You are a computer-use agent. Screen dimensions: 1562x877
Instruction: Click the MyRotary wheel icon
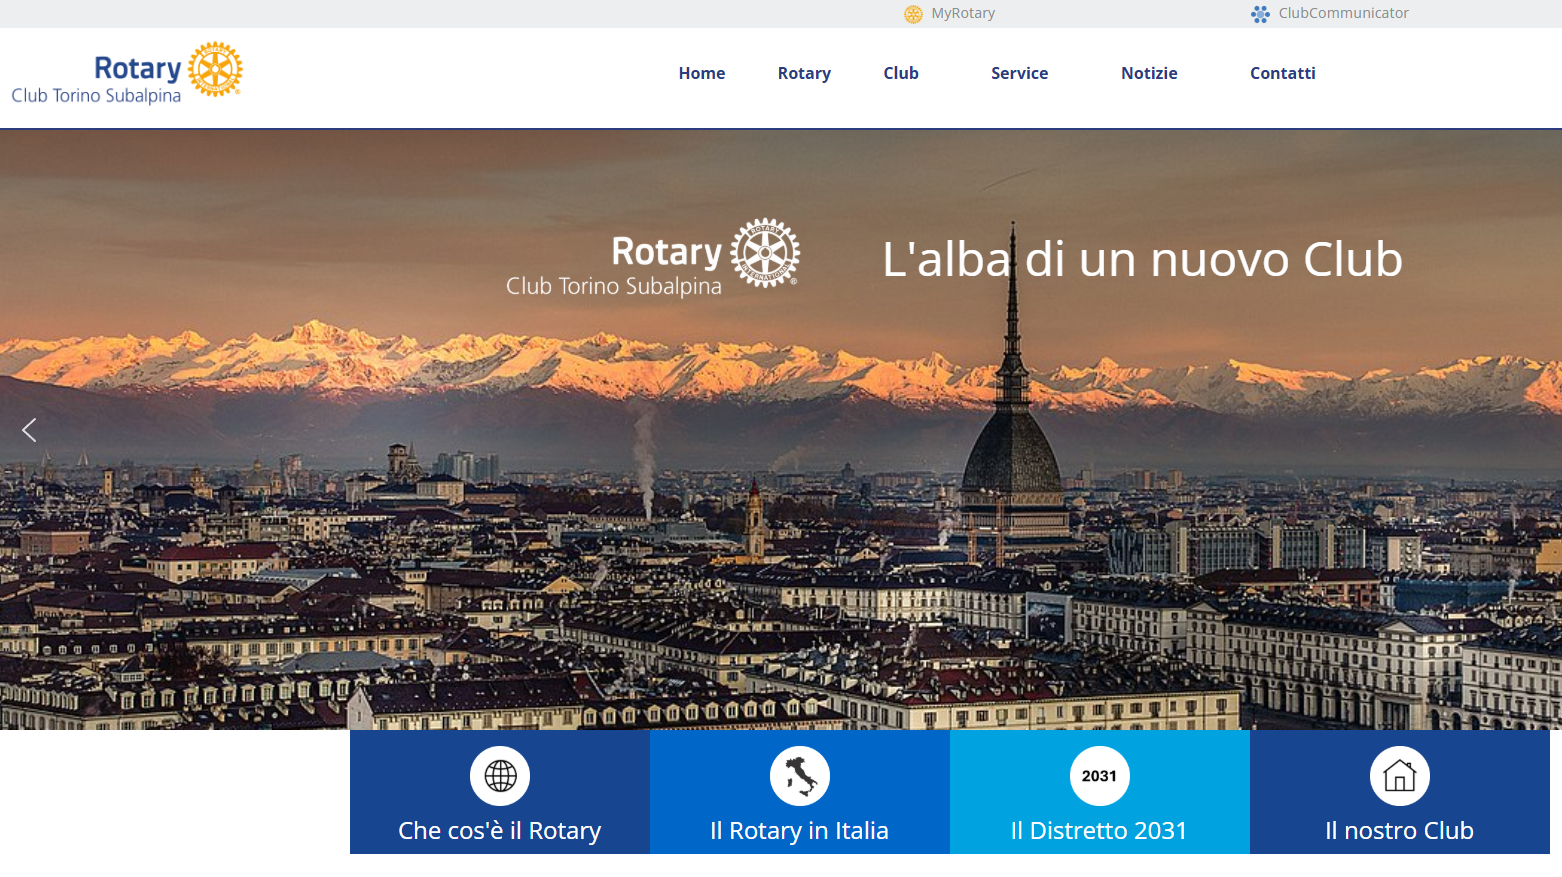pyautogui.click(x=913, y=14)
